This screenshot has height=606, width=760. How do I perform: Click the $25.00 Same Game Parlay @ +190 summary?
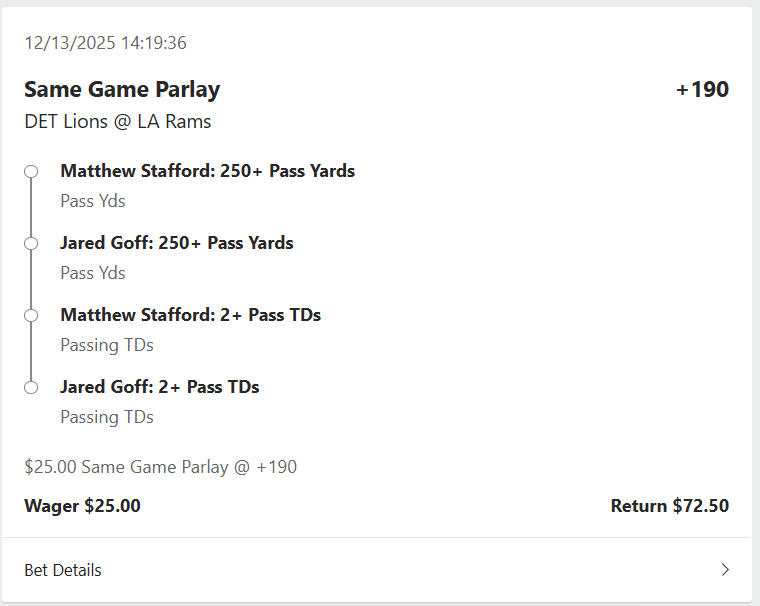tap(160, 467)
